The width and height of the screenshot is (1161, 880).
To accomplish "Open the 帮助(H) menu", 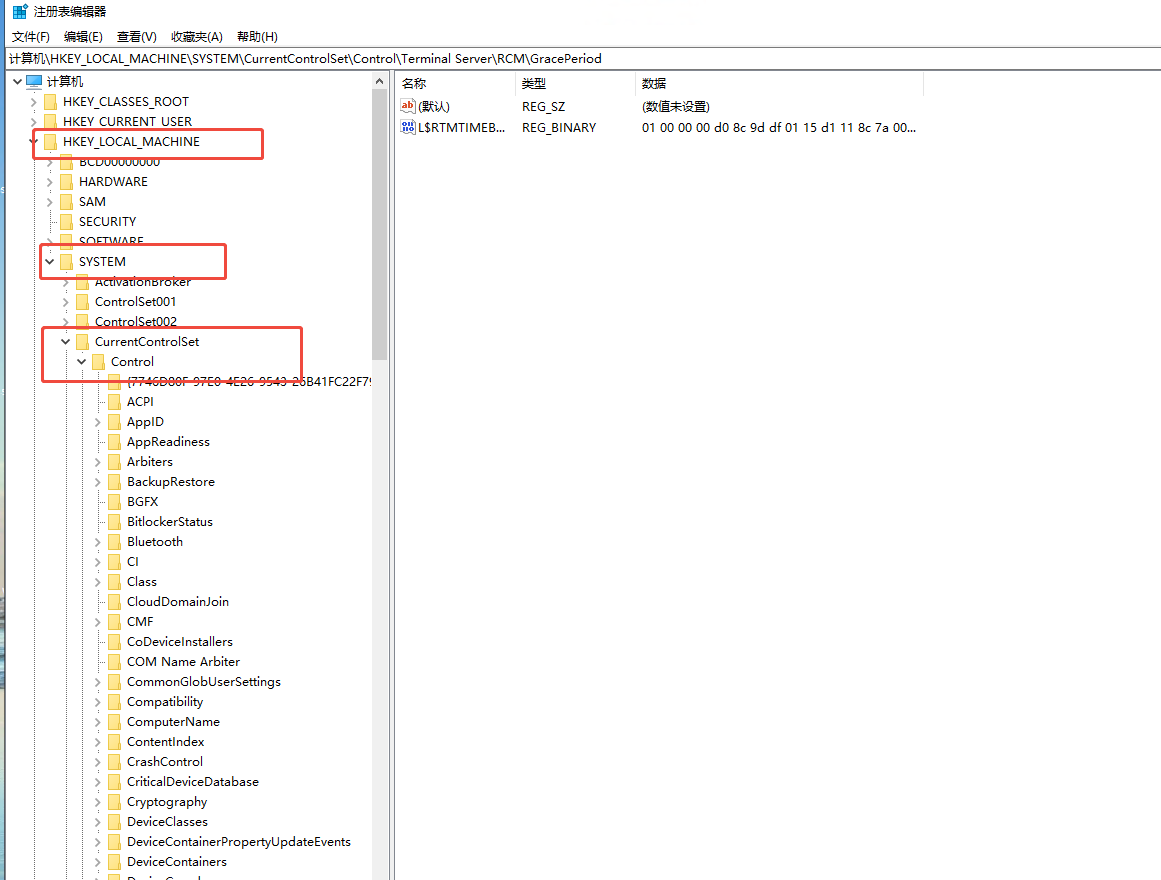I will [257, 36].
